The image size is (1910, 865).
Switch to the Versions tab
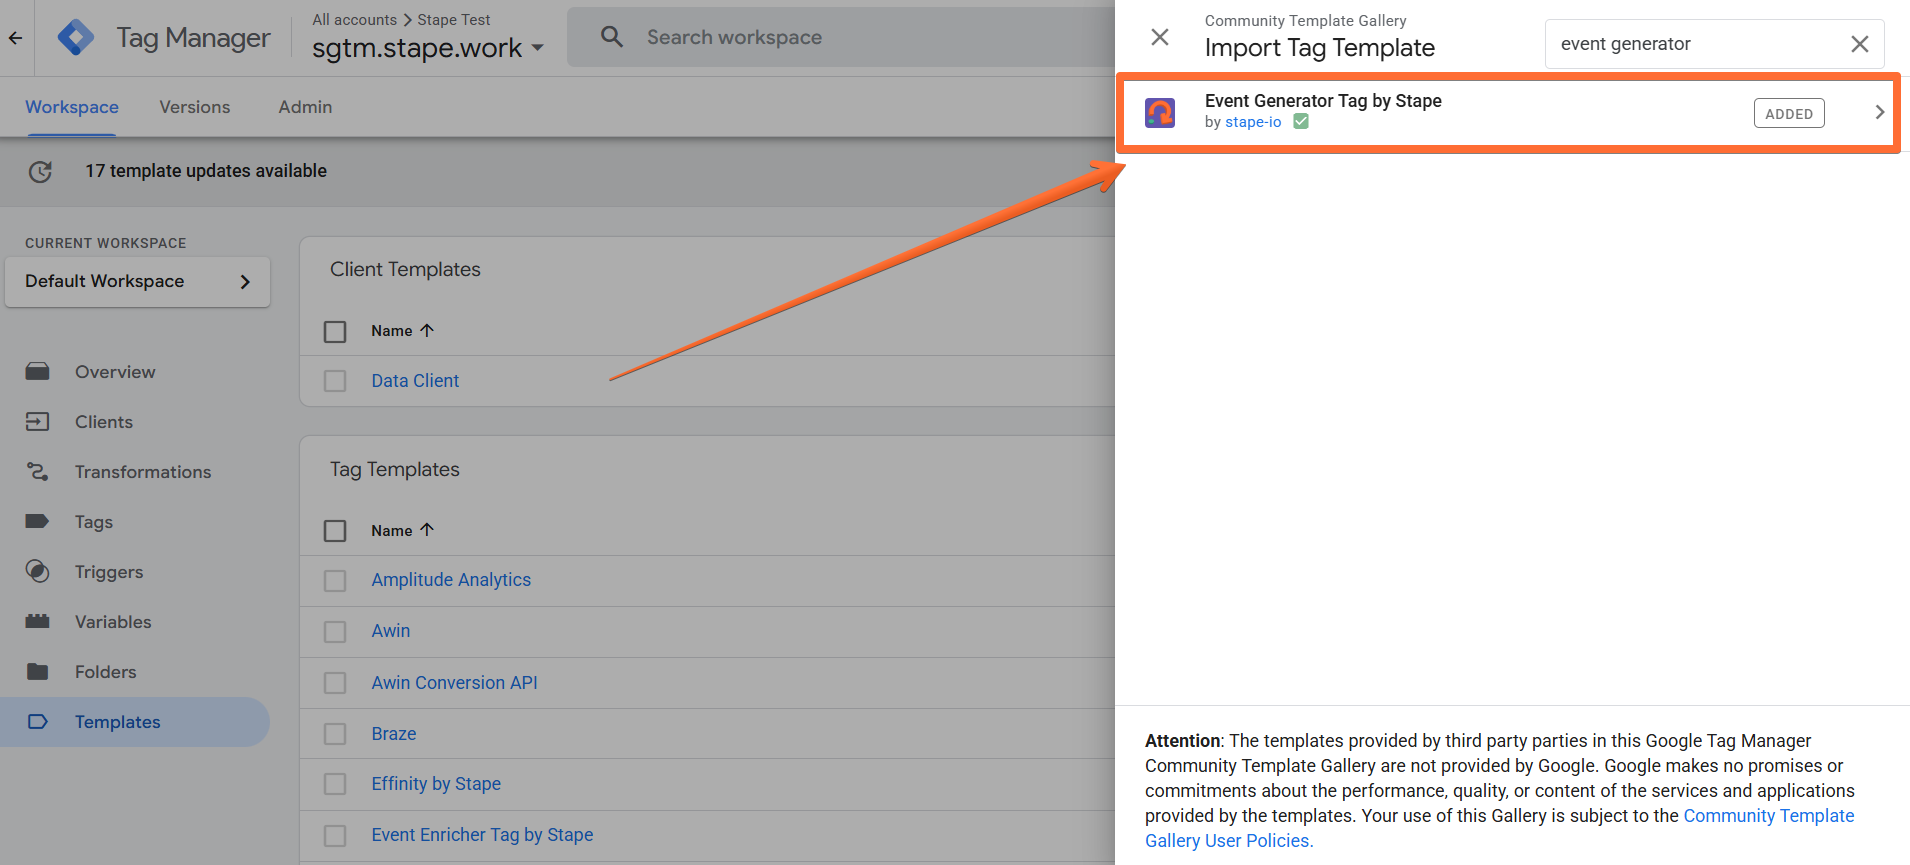(x=195, y=107)
